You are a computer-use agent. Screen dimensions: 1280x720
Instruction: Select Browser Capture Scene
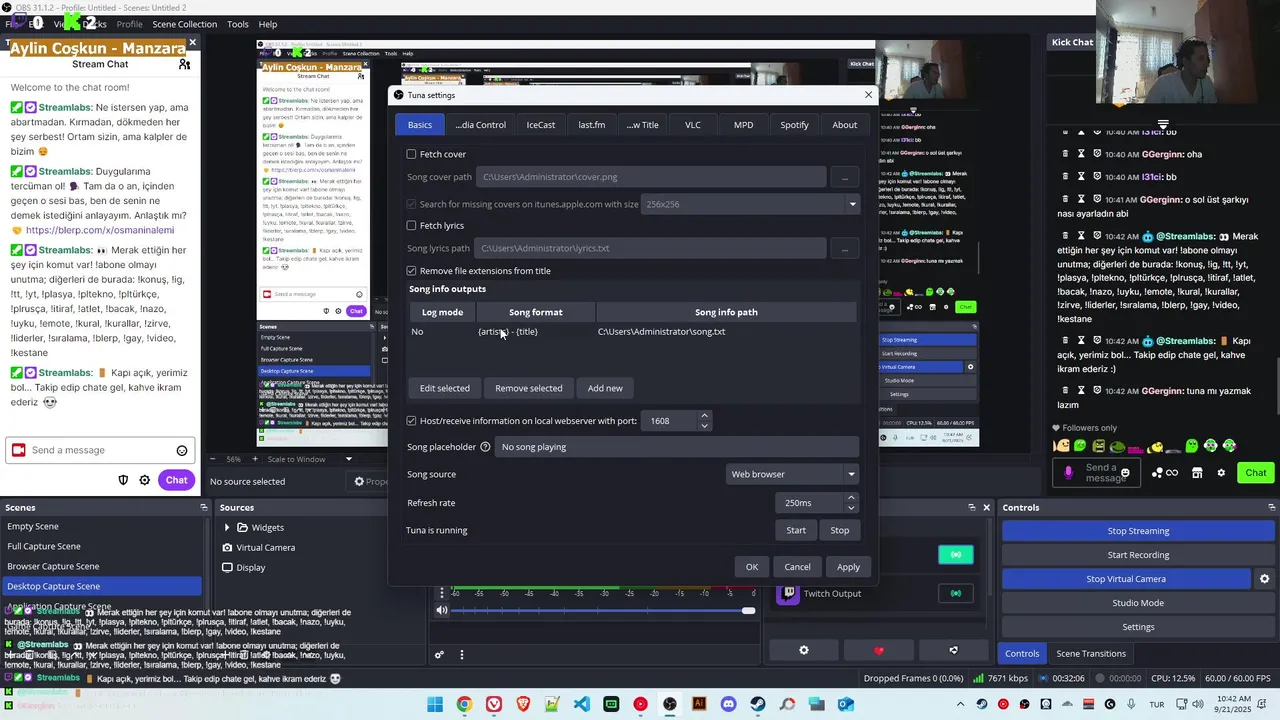(x=101, y=566)
